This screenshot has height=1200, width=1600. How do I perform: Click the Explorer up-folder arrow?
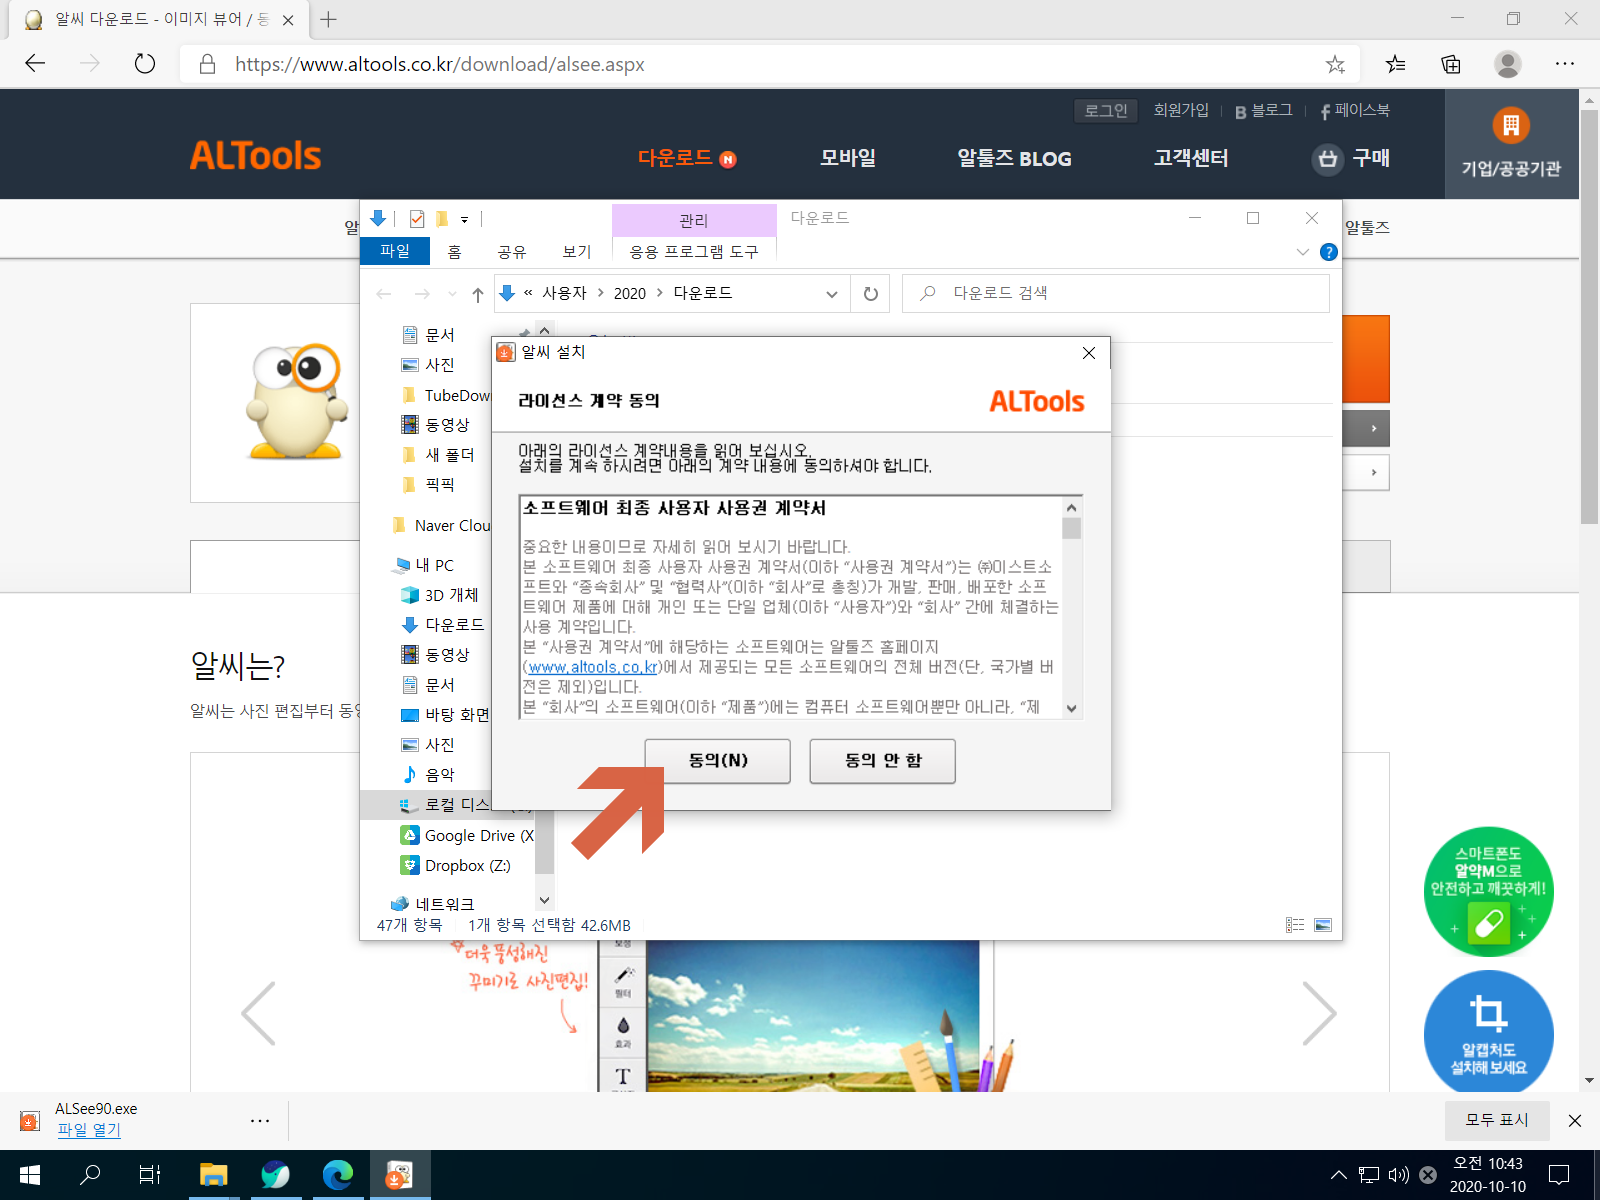(478, 294)
